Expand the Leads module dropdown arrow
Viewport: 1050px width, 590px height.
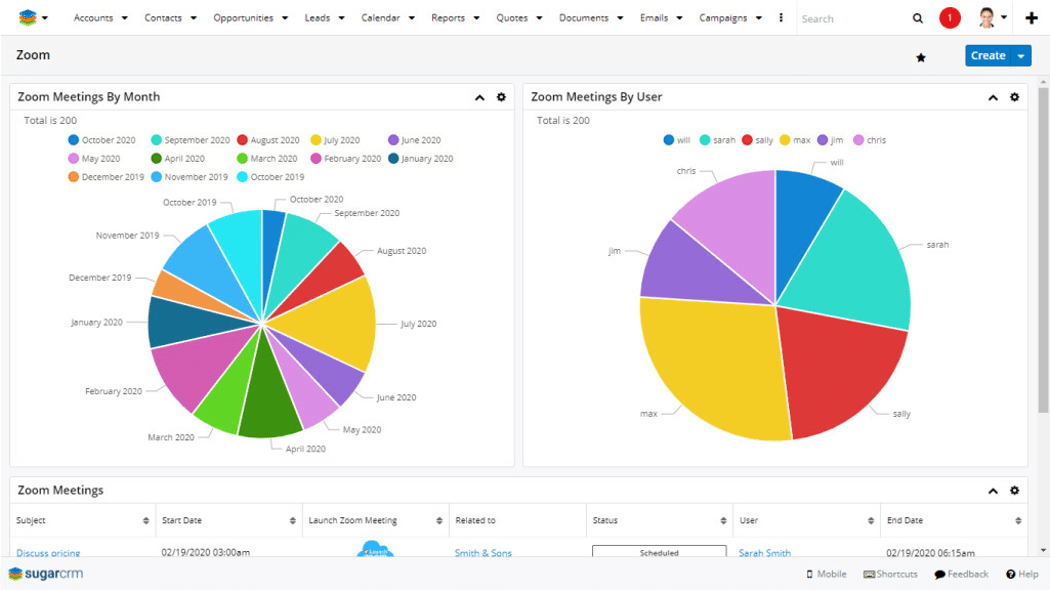point(342,18)
